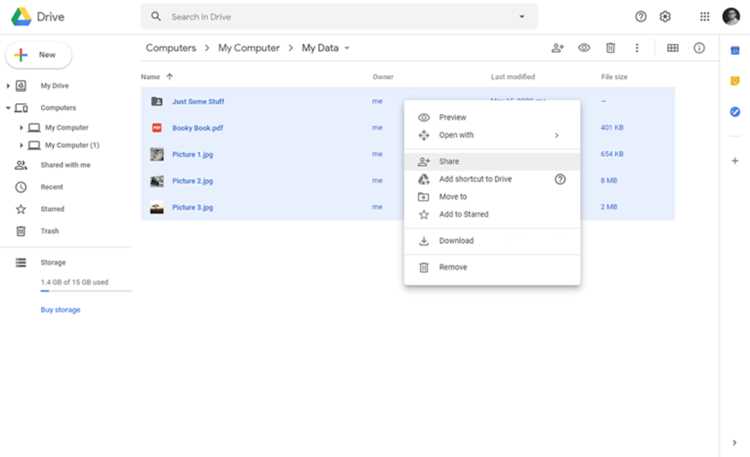Select the Picture 3.jpg file
The width and height of the screenshot is (750, 457).
192,207
